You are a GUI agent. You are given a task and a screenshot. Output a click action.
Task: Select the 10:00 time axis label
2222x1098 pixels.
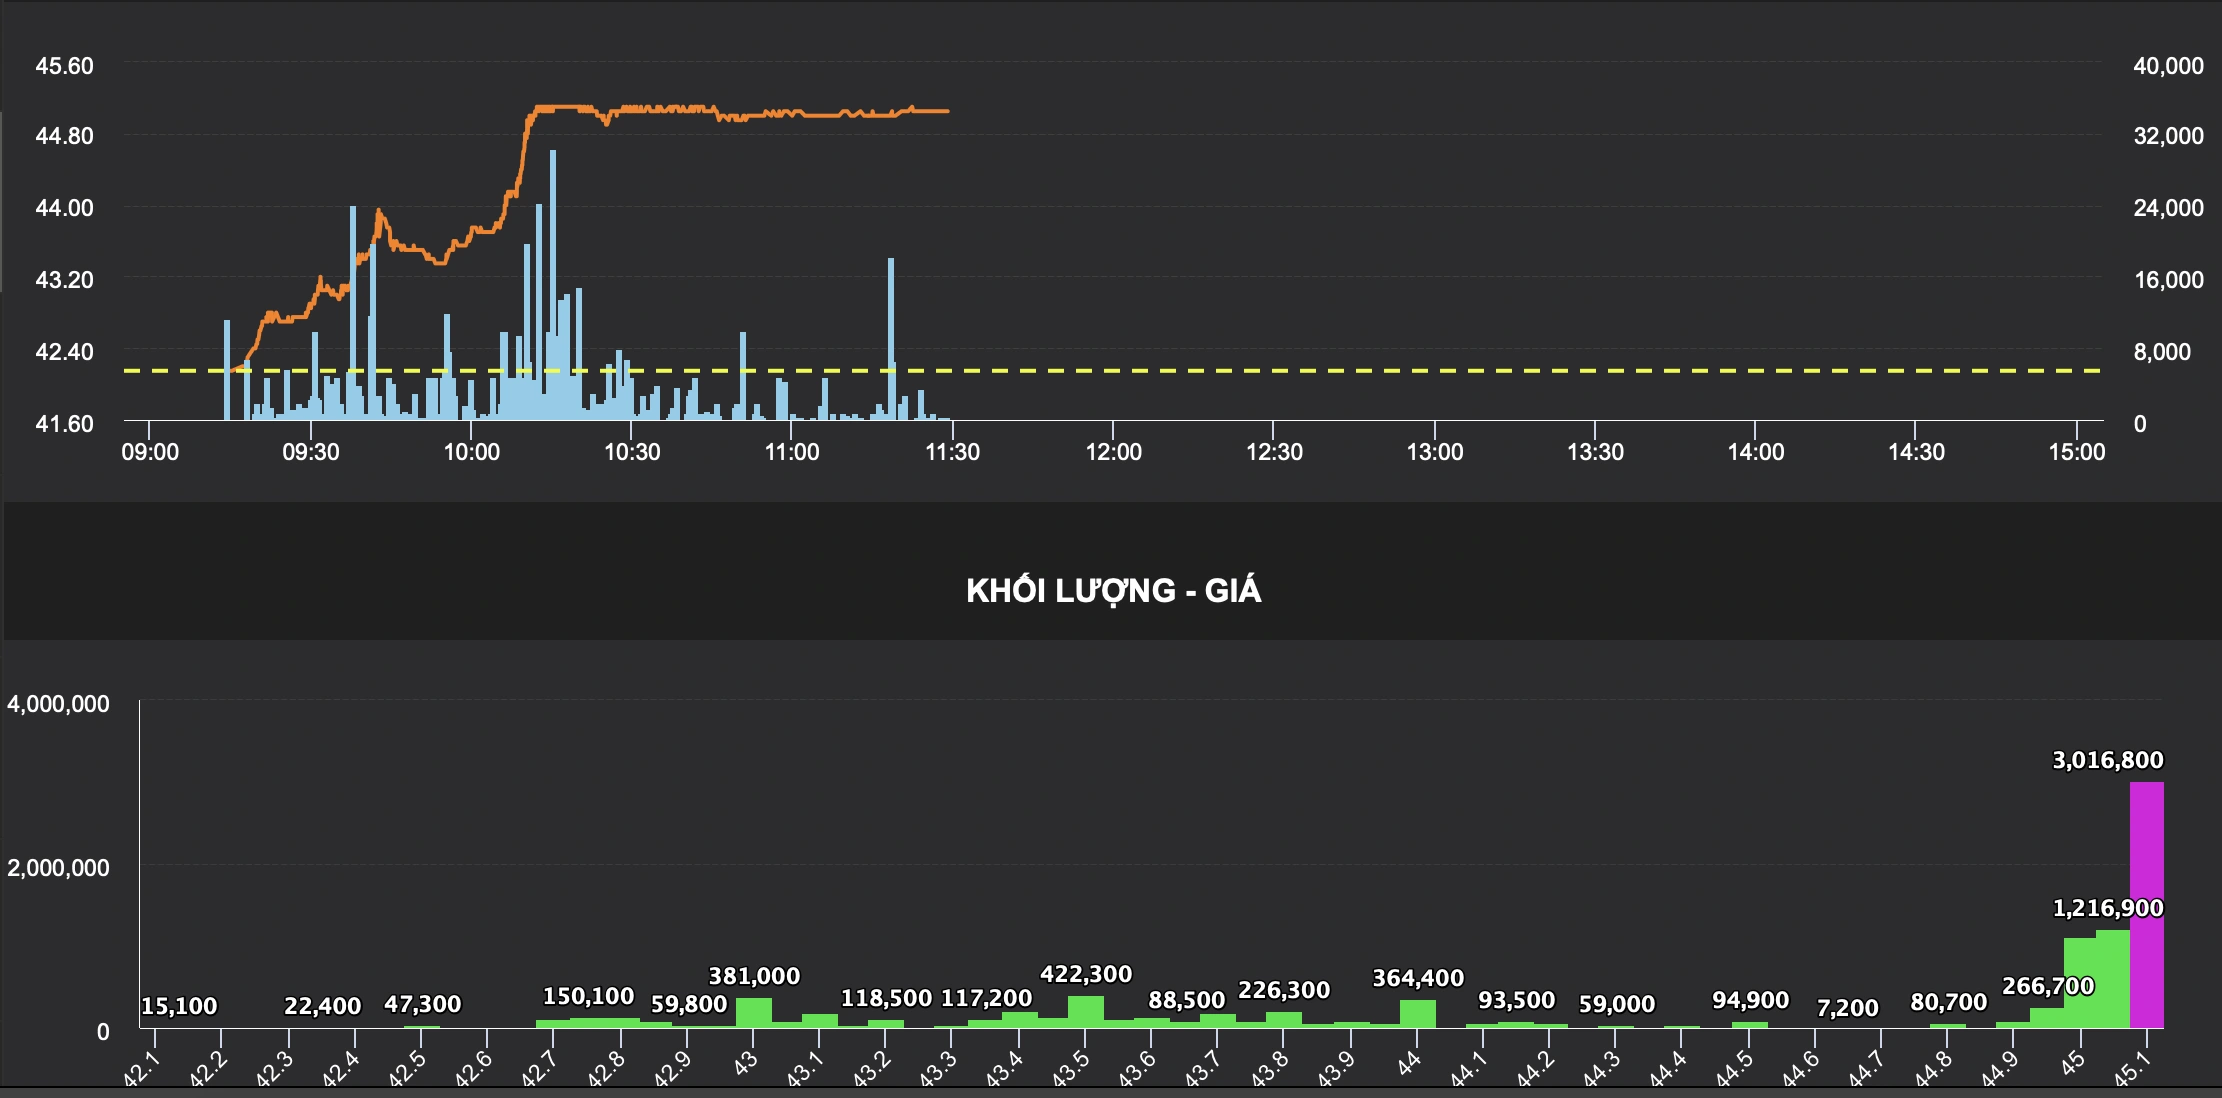pos(471,452)
